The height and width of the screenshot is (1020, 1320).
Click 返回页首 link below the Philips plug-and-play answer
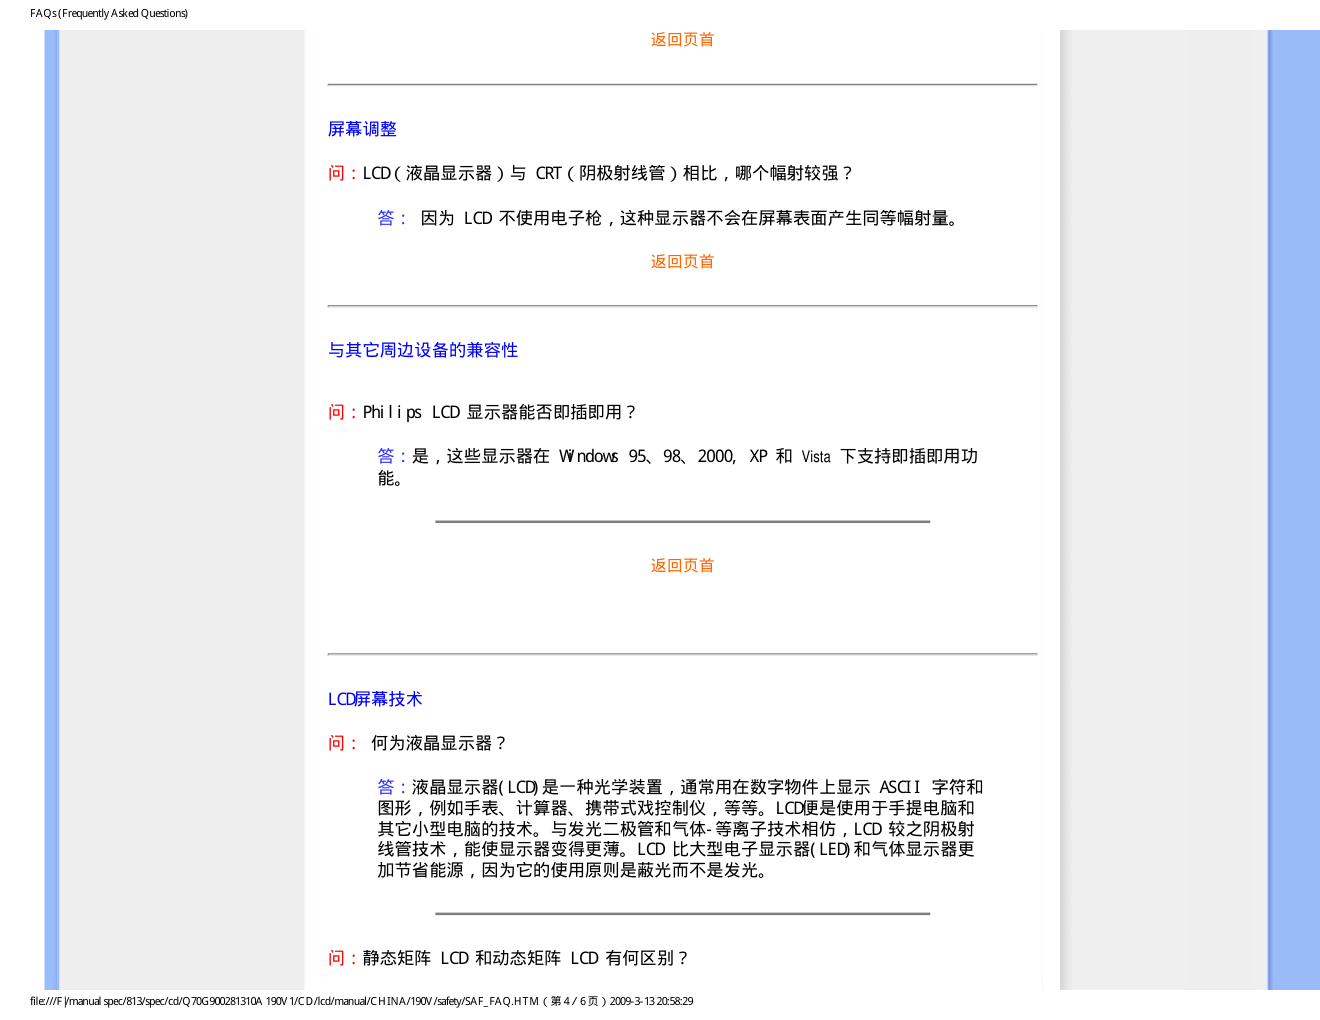pos(682,566)
